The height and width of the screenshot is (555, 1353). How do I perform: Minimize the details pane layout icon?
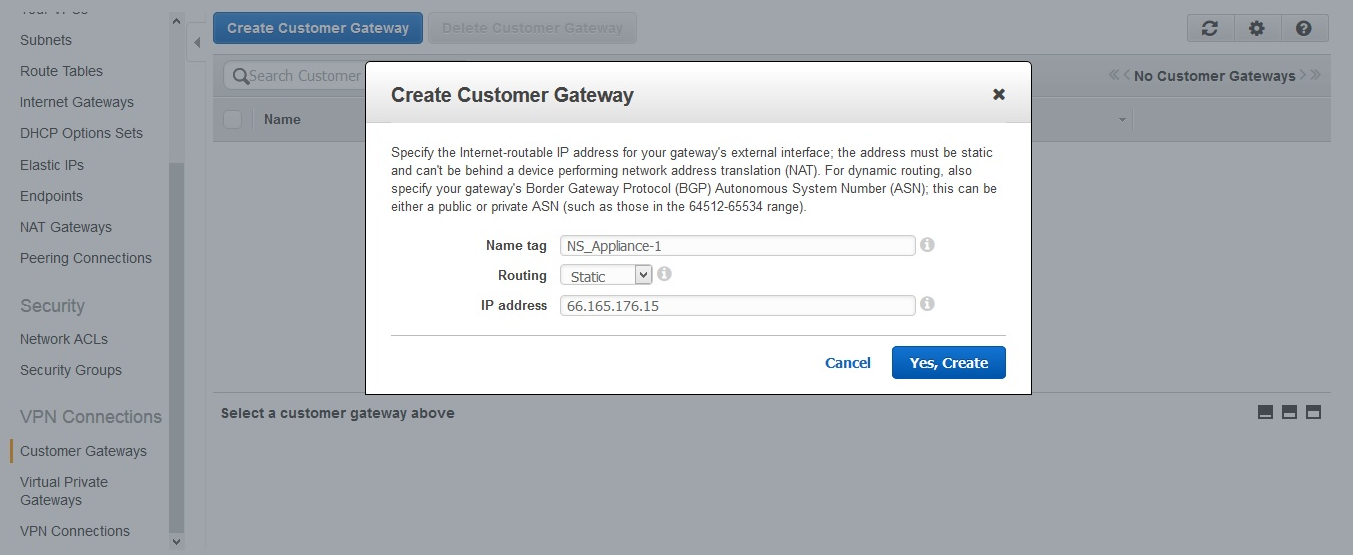click(x=1265, y=412)
